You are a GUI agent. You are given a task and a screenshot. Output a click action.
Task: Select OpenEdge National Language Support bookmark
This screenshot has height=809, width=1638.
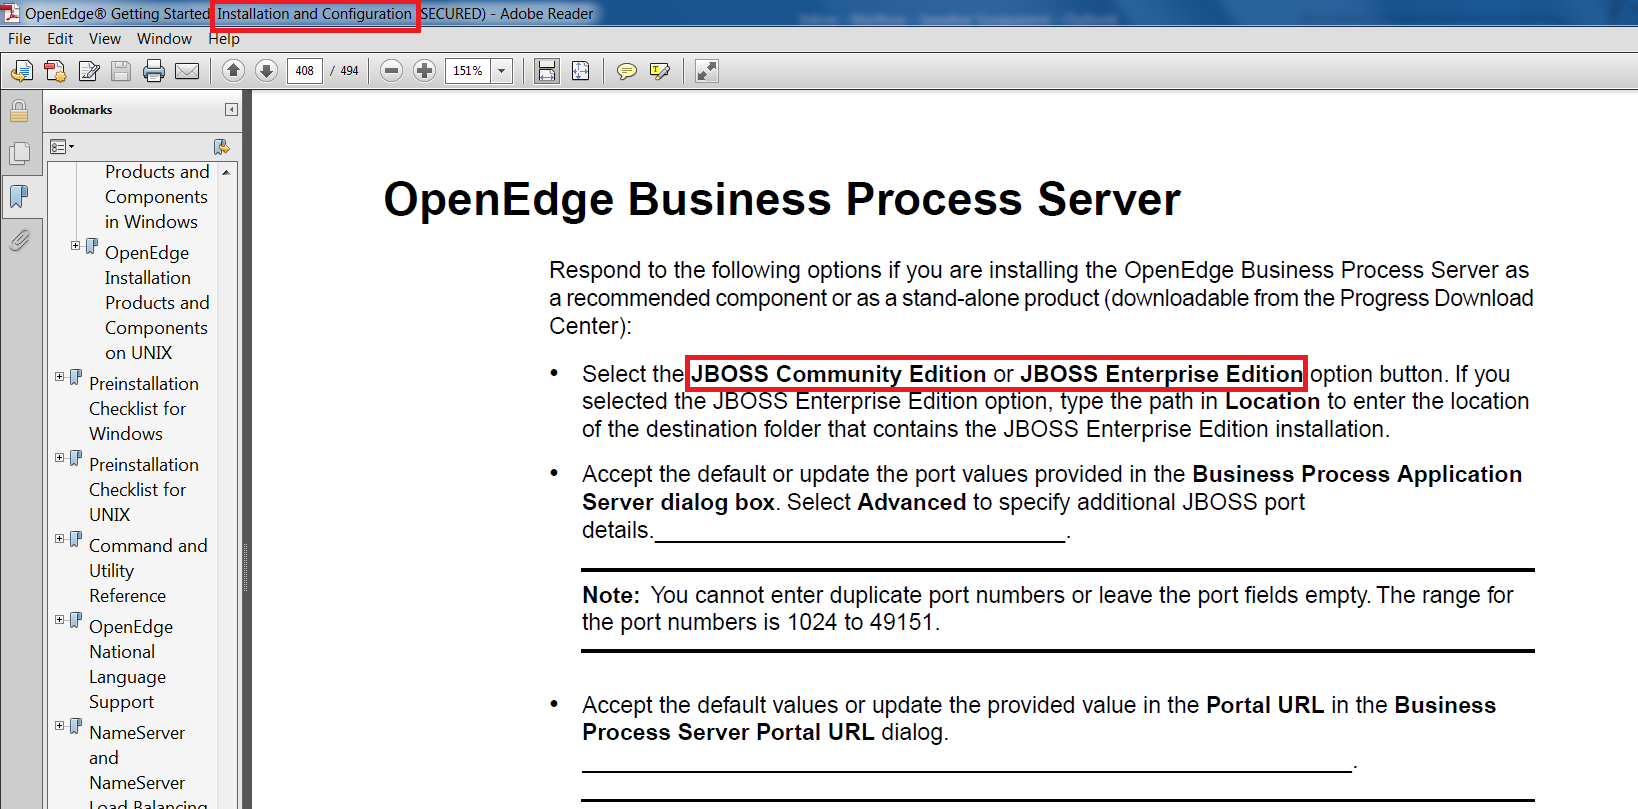point(131,664)
